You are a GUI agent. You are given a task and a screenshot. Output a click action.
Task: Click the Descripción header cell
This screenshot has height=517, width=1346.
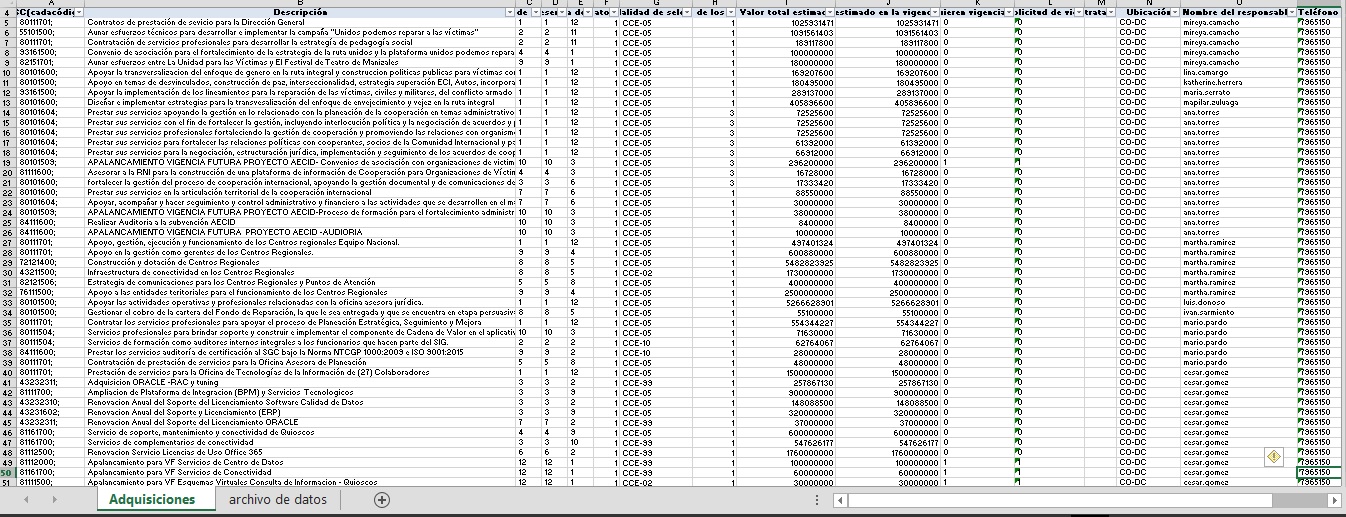click(298, 12)
